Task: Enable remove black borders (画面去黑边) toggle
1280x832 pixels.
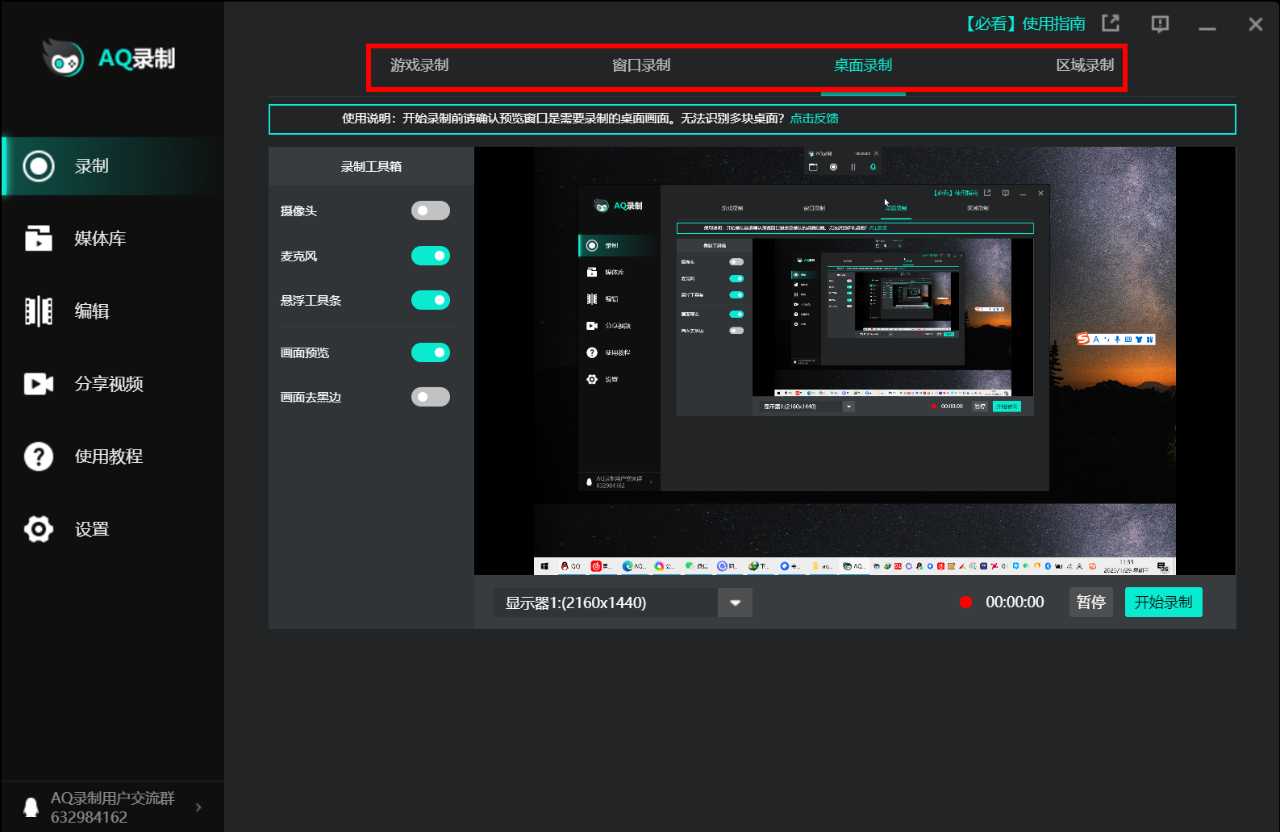Action: pyautogui.click(x=430, y=397)
